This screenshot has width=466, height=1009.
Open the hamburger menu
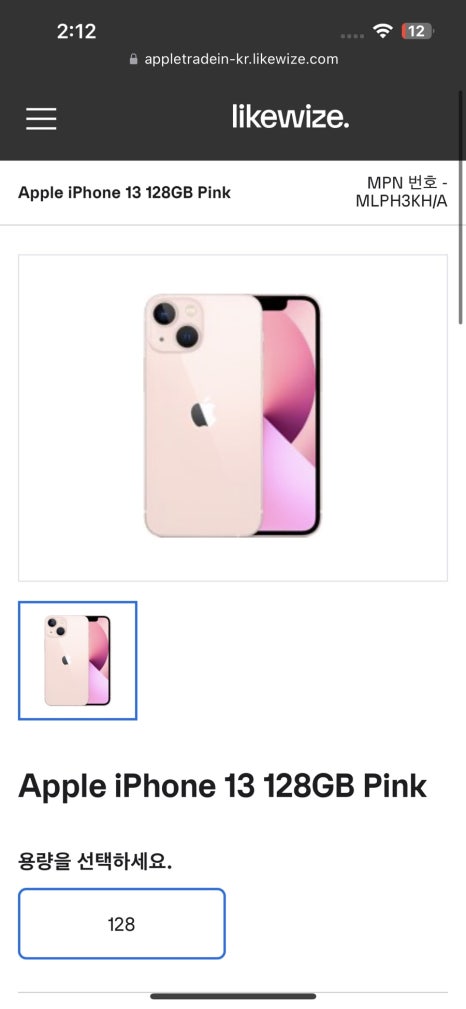click(x=41, y=119)
